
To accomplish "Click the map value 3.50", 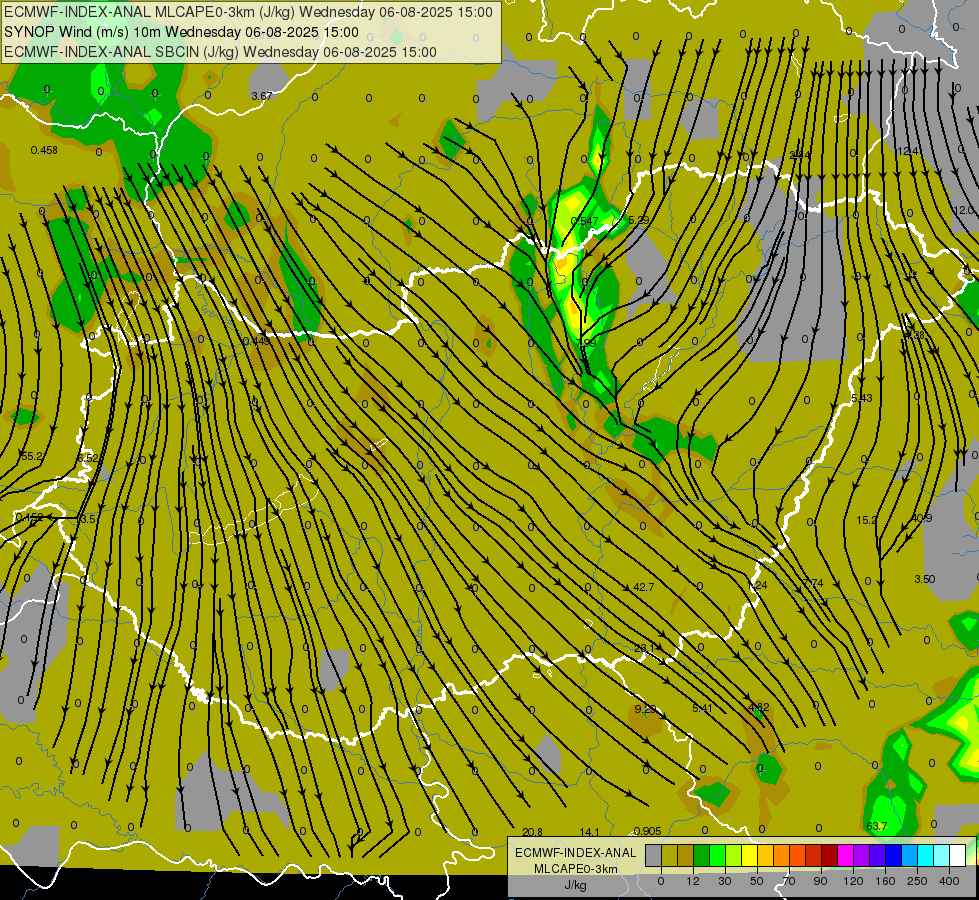I will pyautogui.click(x=925, y=579).
